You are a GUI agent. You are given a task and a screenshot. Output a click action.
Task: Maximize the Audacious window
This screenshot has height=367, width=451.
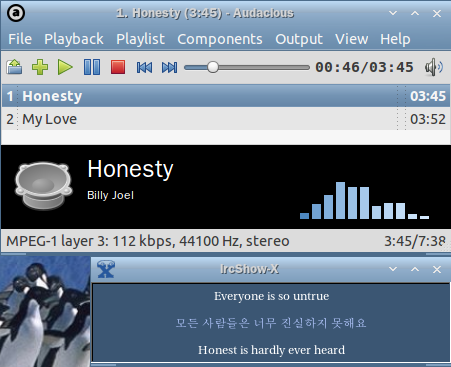(x=415, y=13)
